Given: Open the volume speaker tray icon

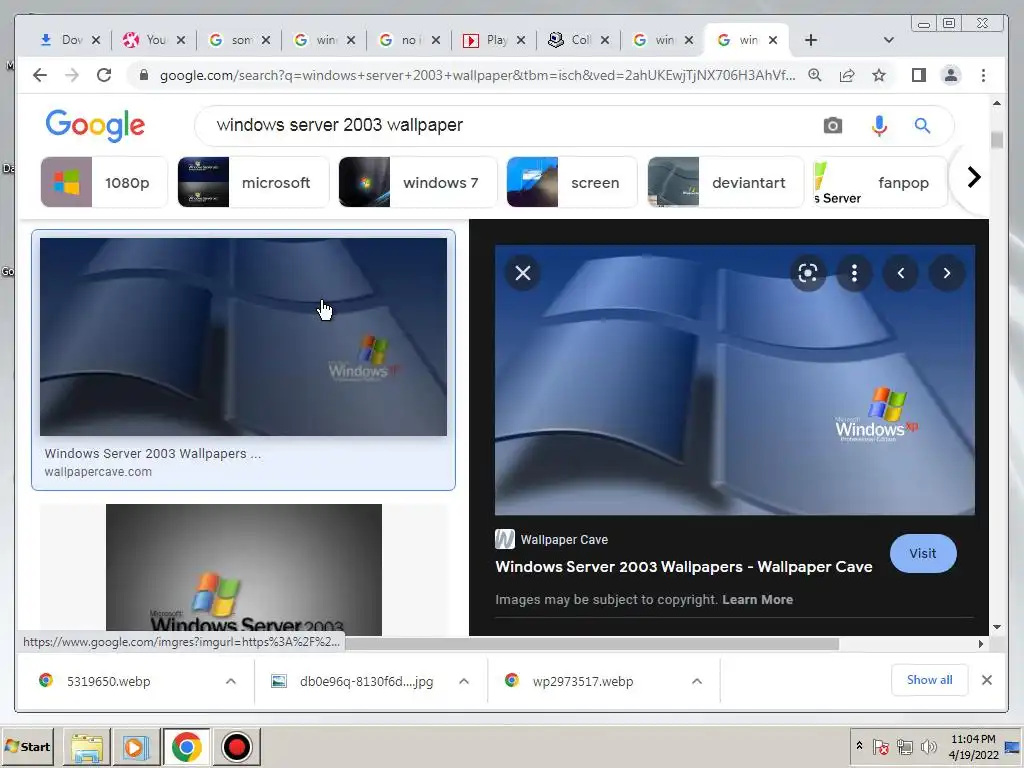Looking at the screenshot, I should tap(928, 746).
